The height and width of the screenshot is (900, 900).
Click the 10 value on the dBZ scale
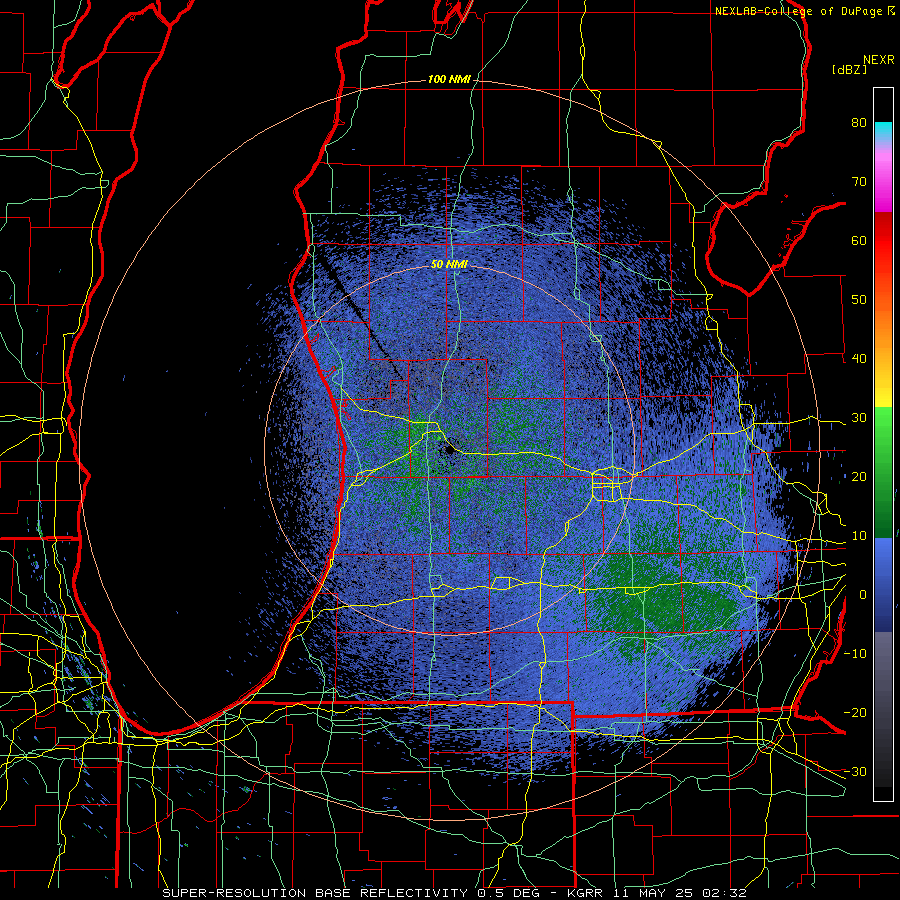(x=859, y=536)
